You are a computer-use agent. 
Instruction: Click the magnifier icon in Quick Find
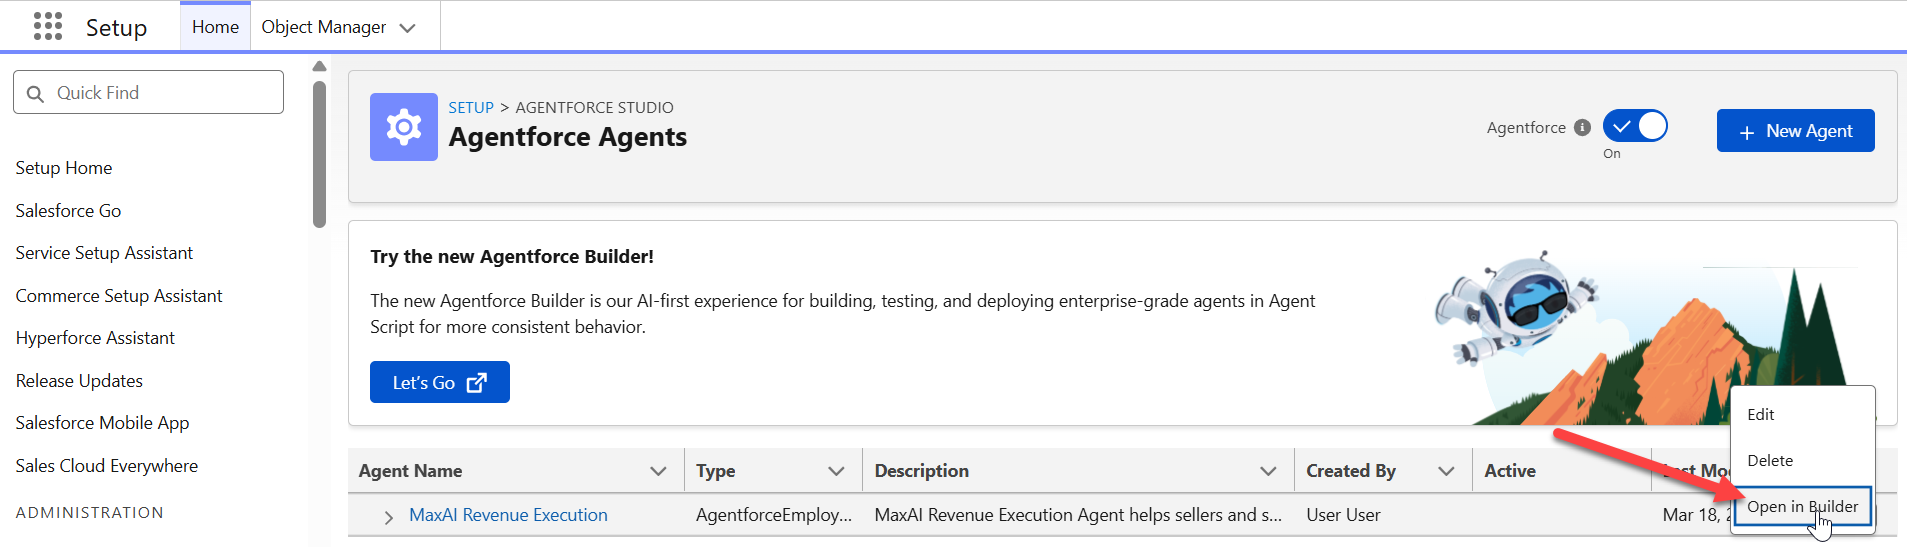point(35,93)
